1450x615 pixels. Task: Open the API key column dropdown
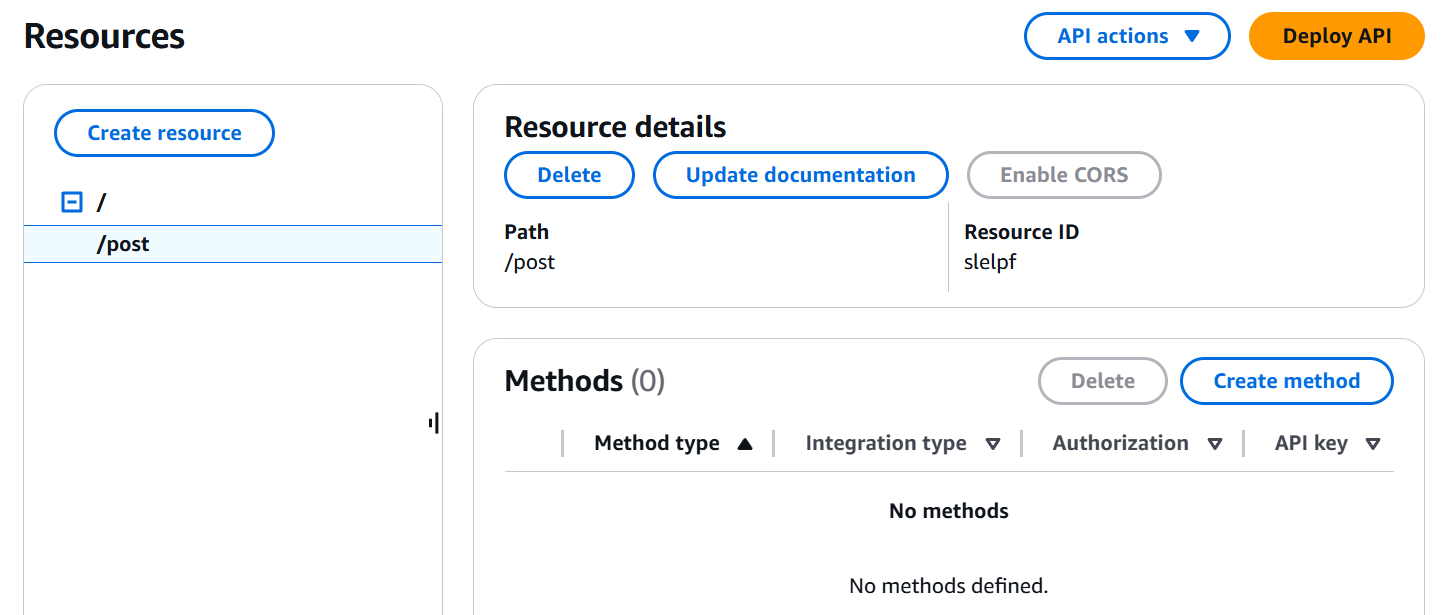(x=1373, y=443)
